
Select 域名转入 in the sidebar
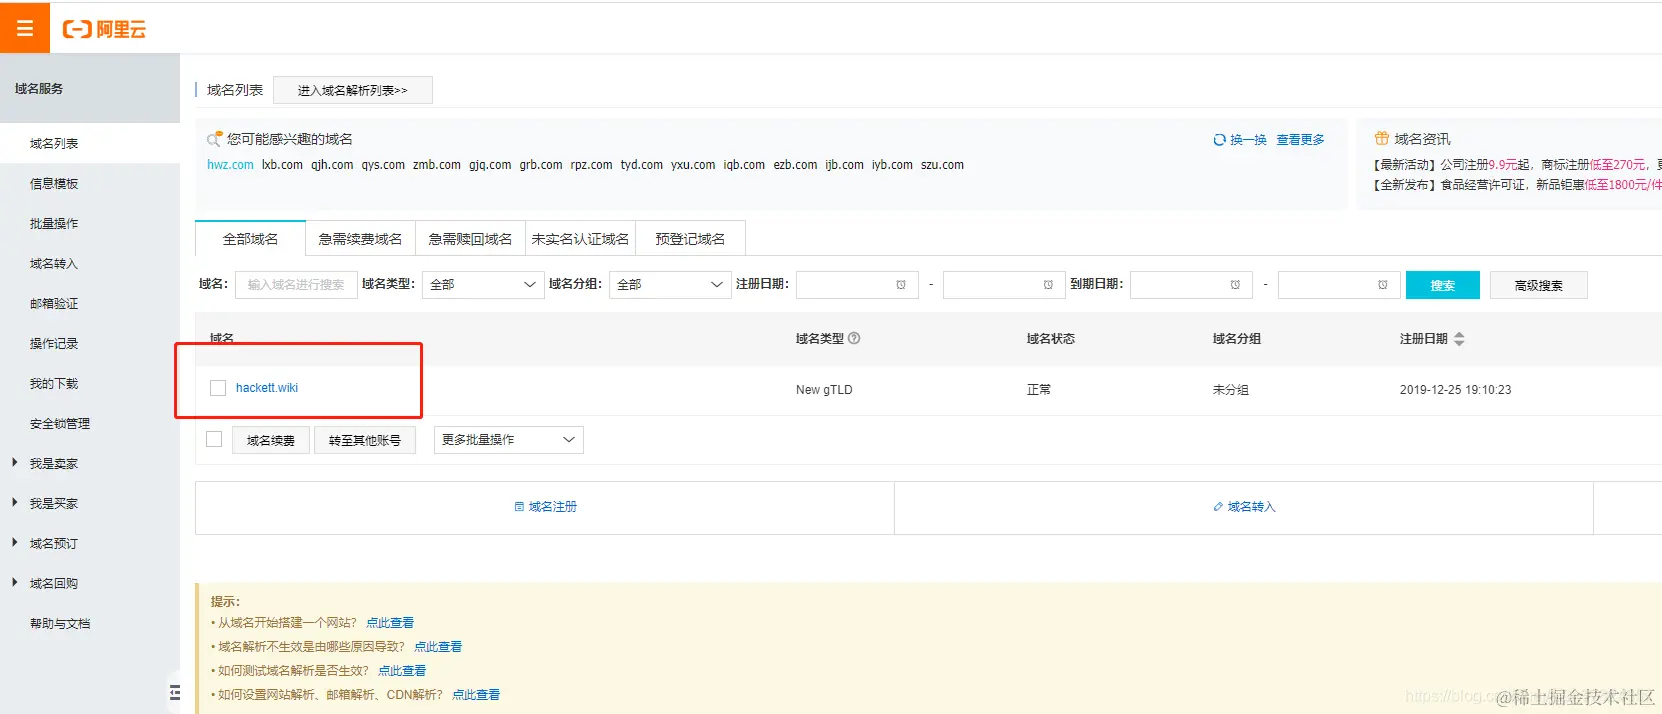click(x=90, y=264)
